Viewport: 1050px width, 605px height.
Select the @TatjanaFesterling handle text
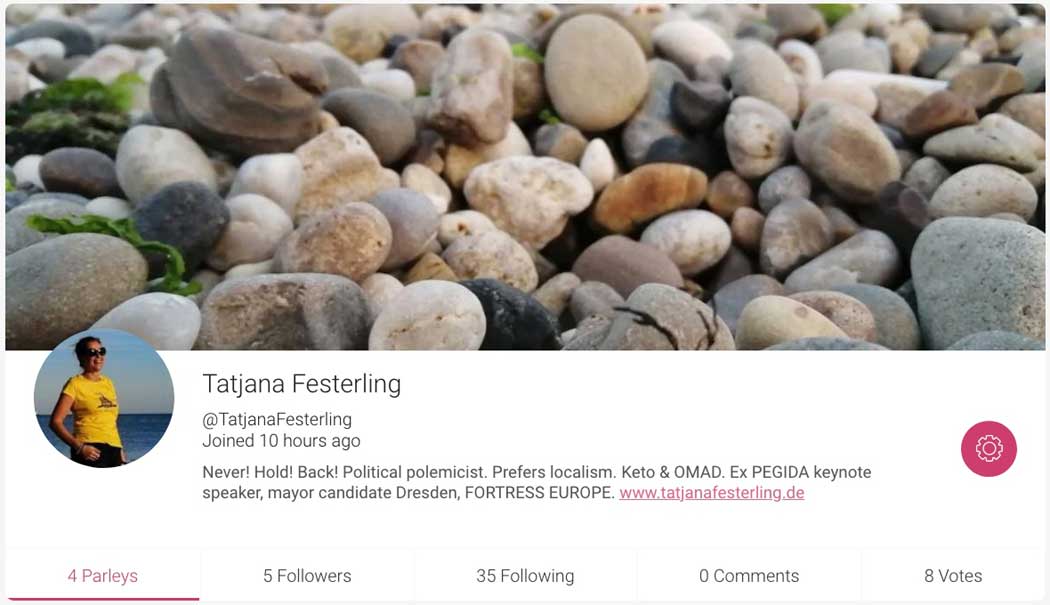pyautogui.click(x=277, y=419)
